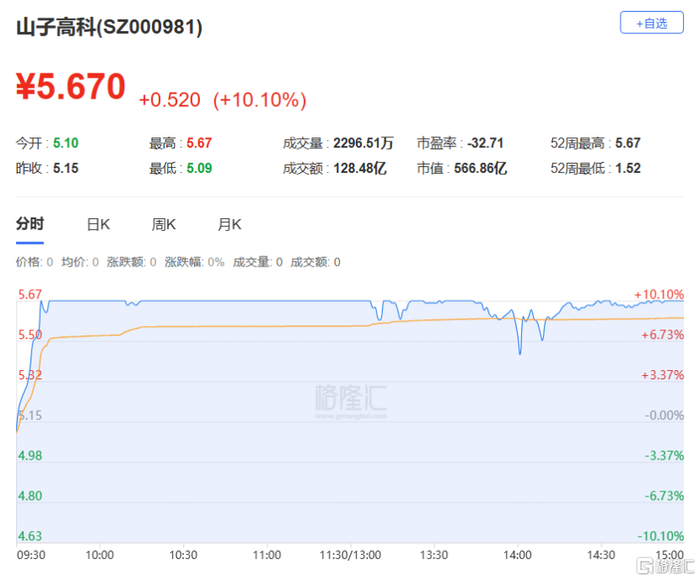The image size is (700, 580).
Task: Click the 涨跌幅: 0% chart readout
Action: [x=194, y=262]
